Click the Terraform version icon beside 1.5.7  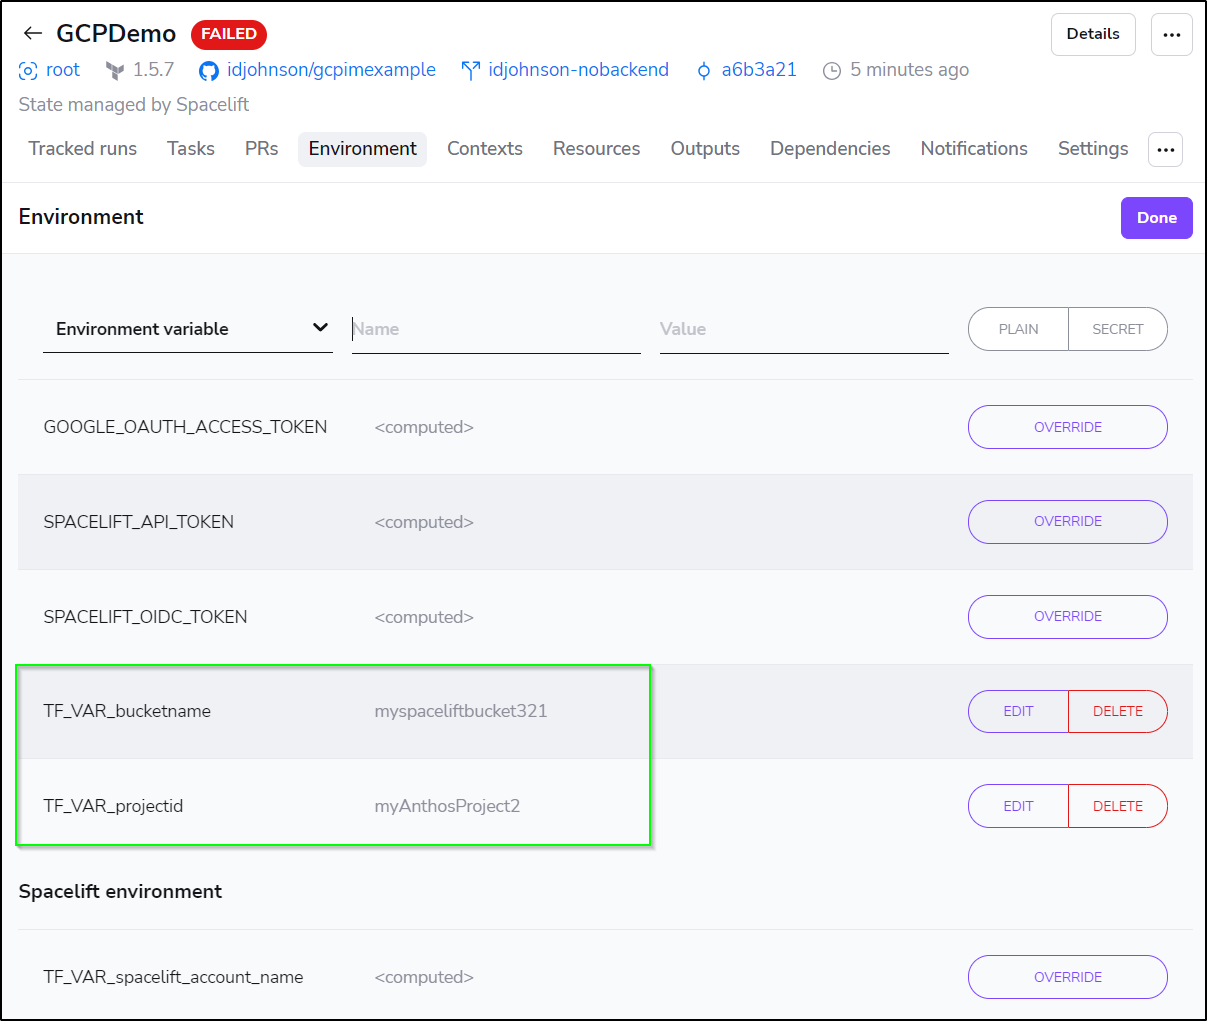click(115, 70)
